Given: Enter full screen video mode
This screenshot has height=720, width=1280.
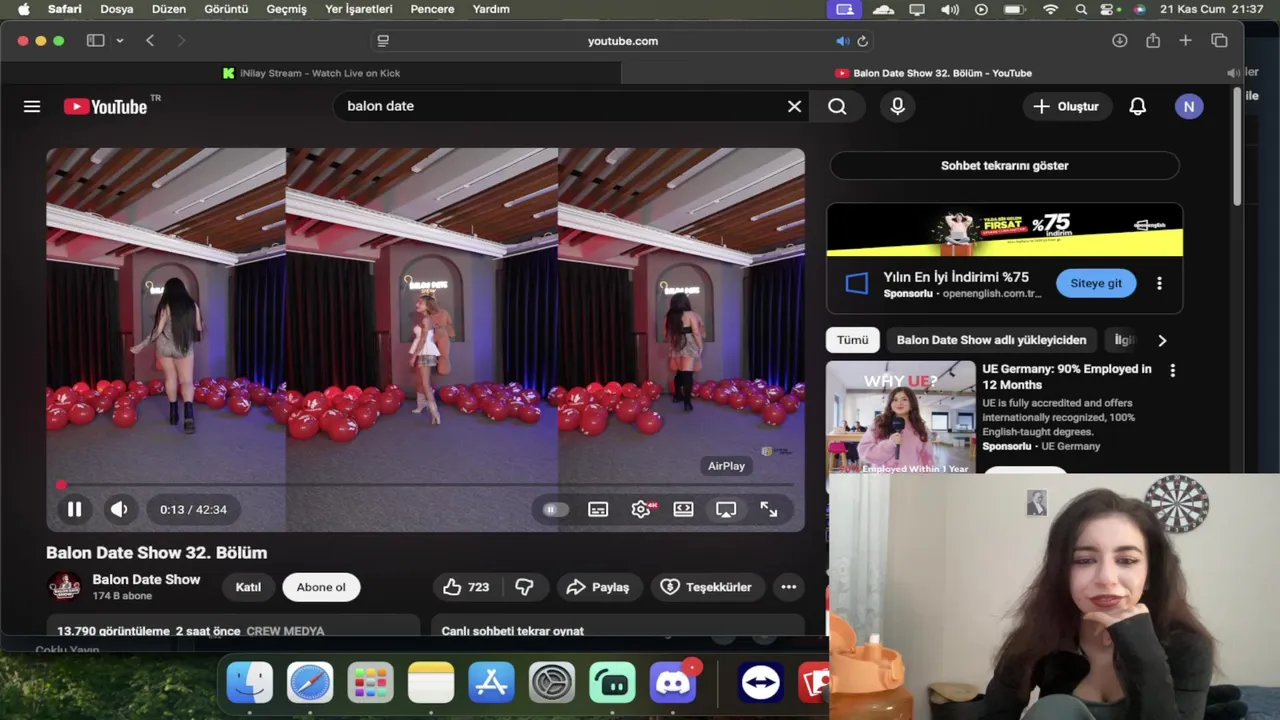Looking at the screenshot, I should 769,509.
